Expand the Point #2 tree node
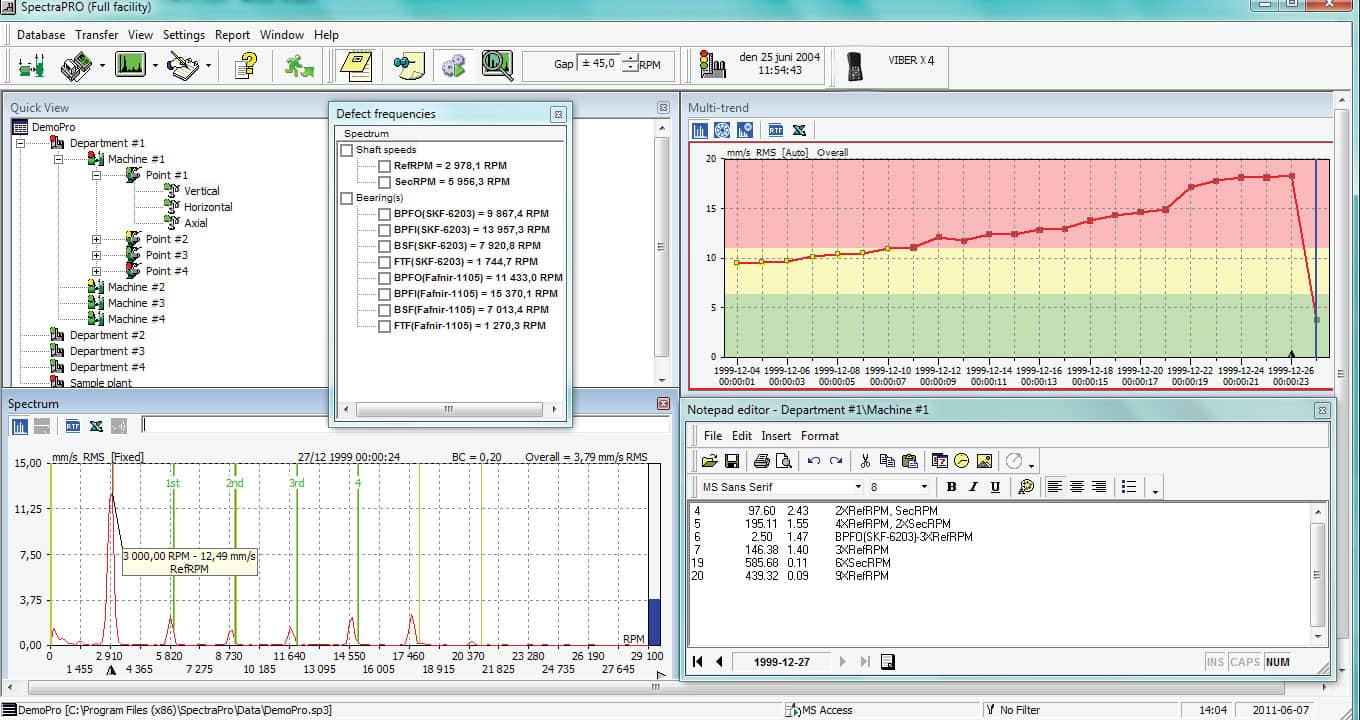This screenshot has width=1360, height=720. click(96, 239)
